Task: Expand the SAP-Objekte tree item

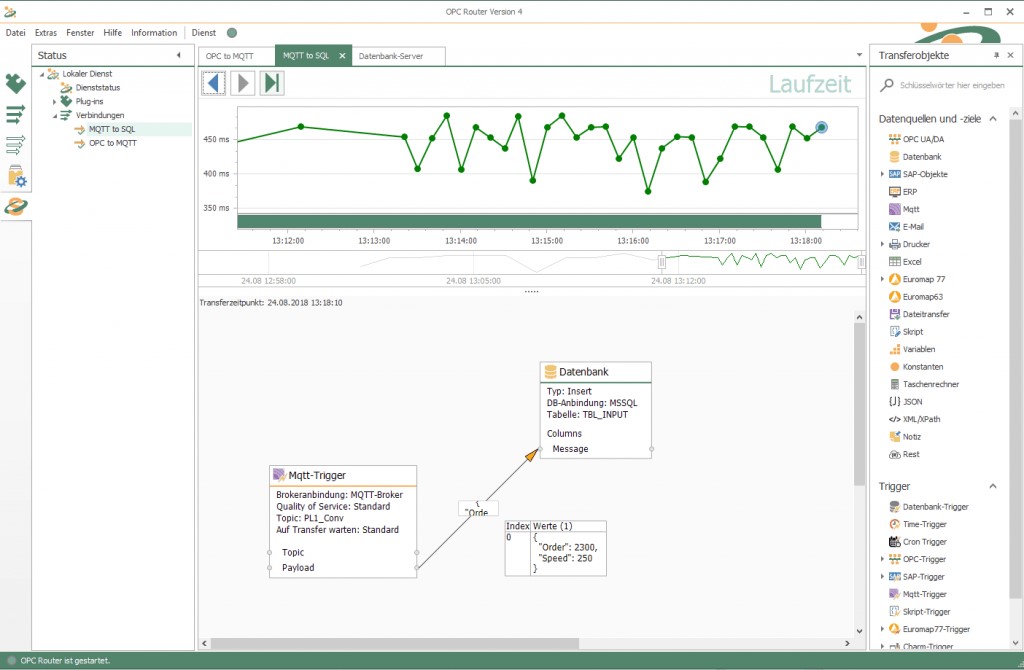Action: click(882, 174)
